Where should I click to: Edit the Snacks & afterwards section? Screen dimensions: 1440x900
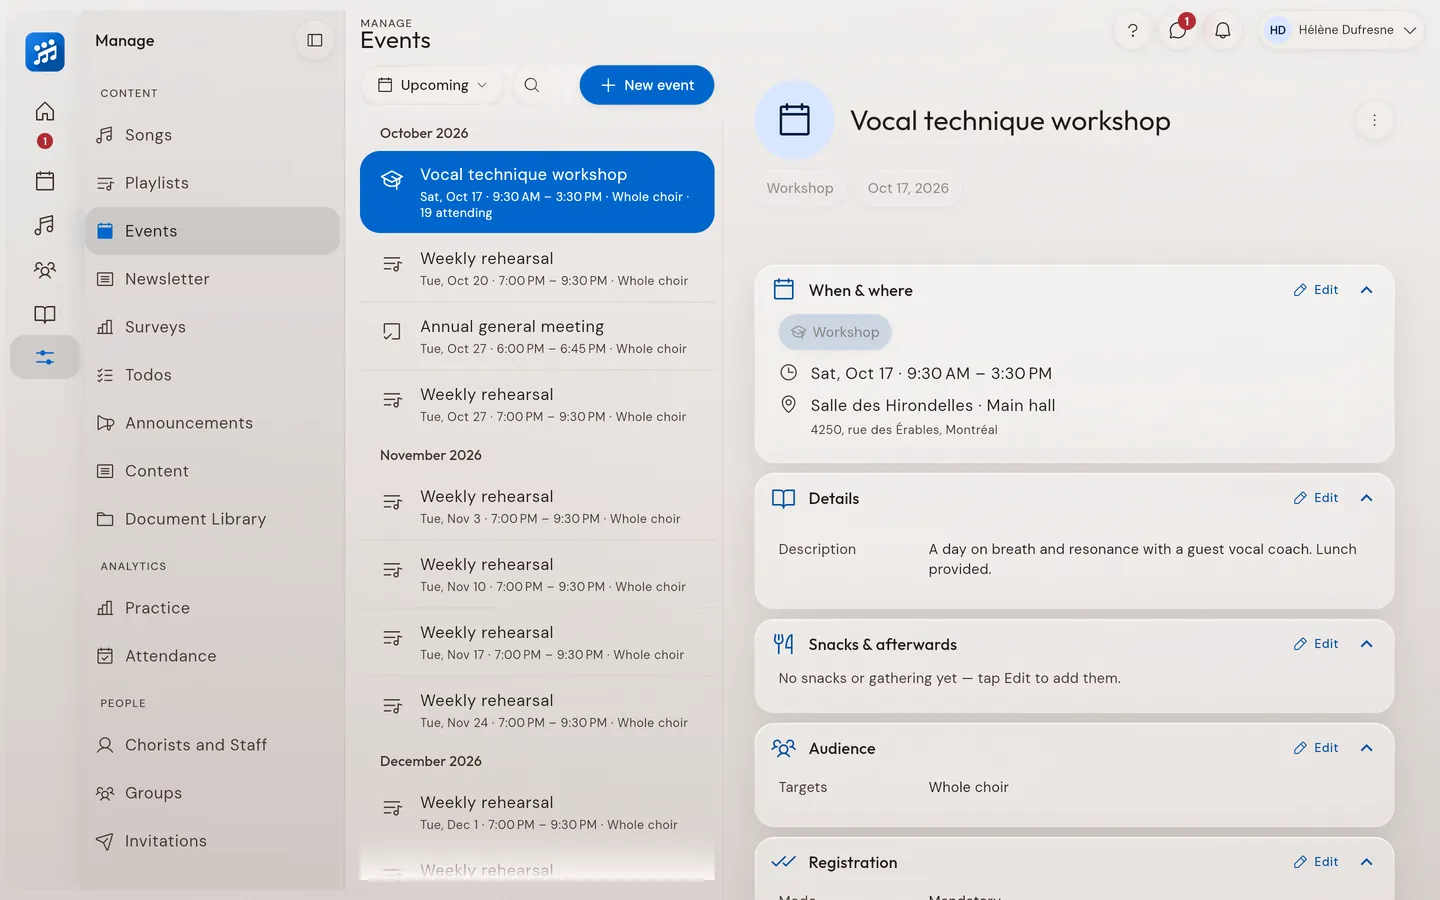click(x=1316, y=644)
